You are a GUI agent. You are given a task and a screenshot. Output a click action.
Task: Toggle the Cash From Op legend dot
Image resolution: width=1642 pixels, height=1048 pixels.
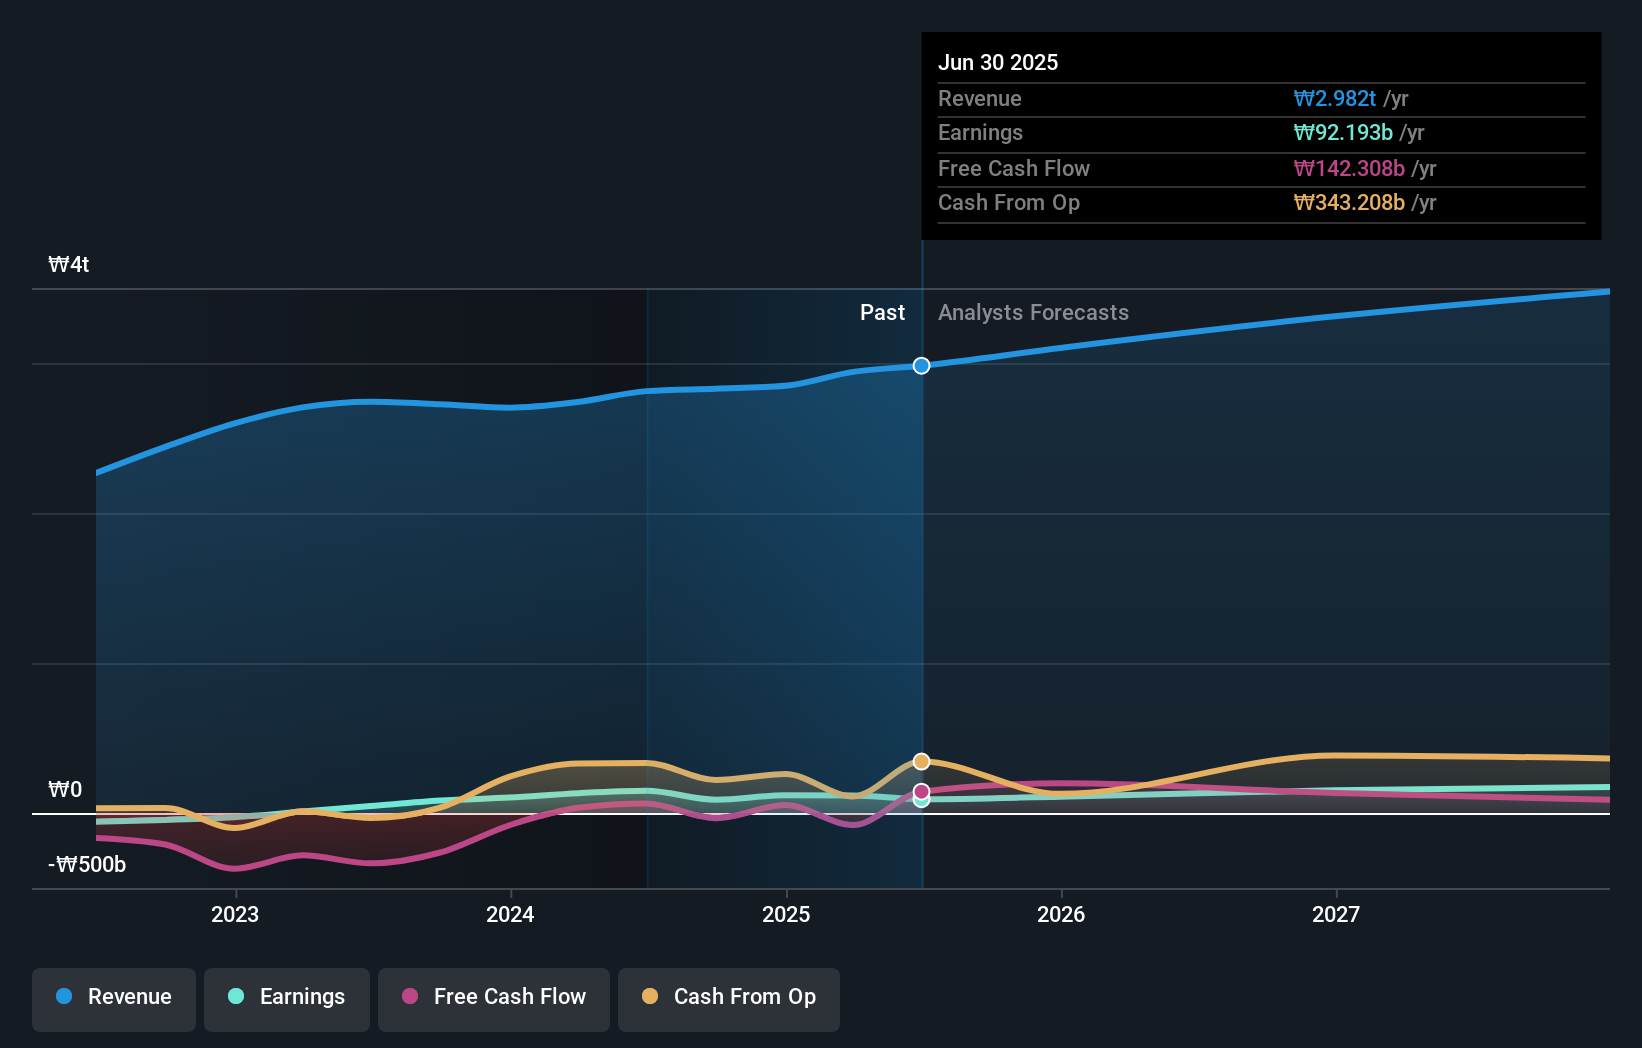tap(652, 997)
